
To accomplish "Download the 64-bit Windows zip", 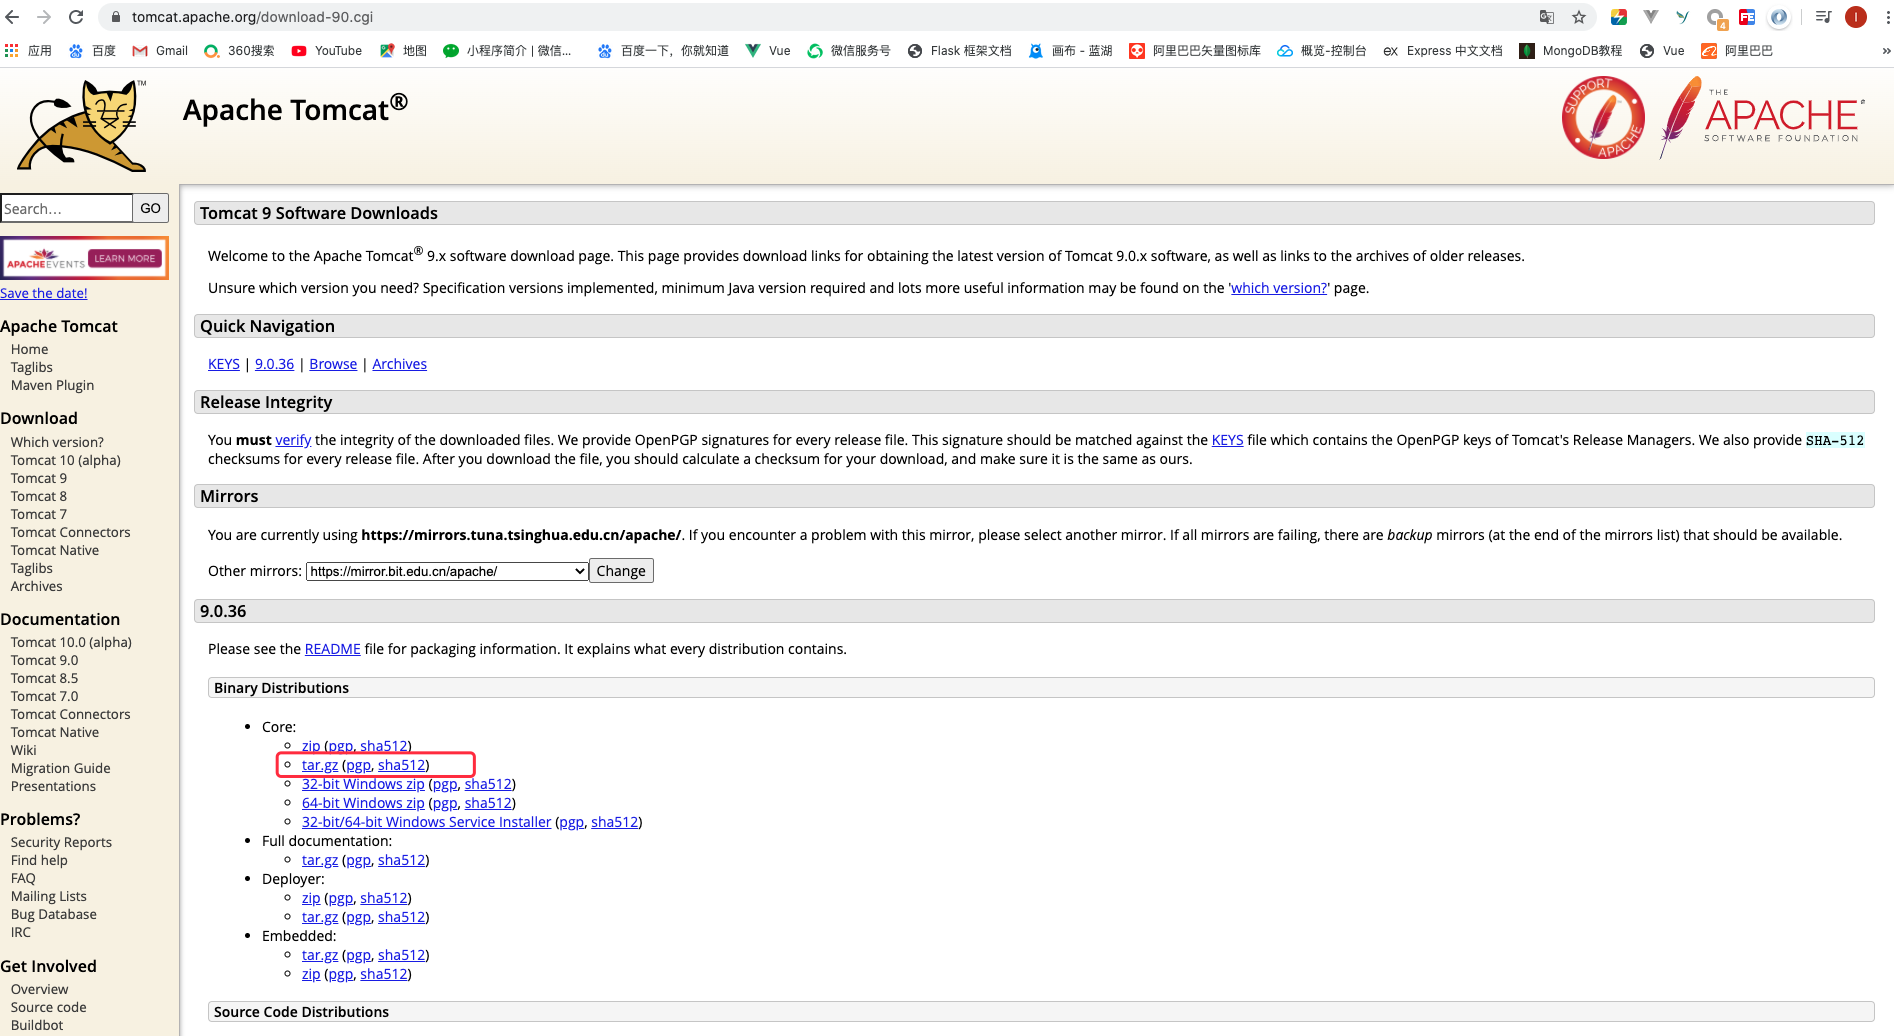I will point(363,803).
